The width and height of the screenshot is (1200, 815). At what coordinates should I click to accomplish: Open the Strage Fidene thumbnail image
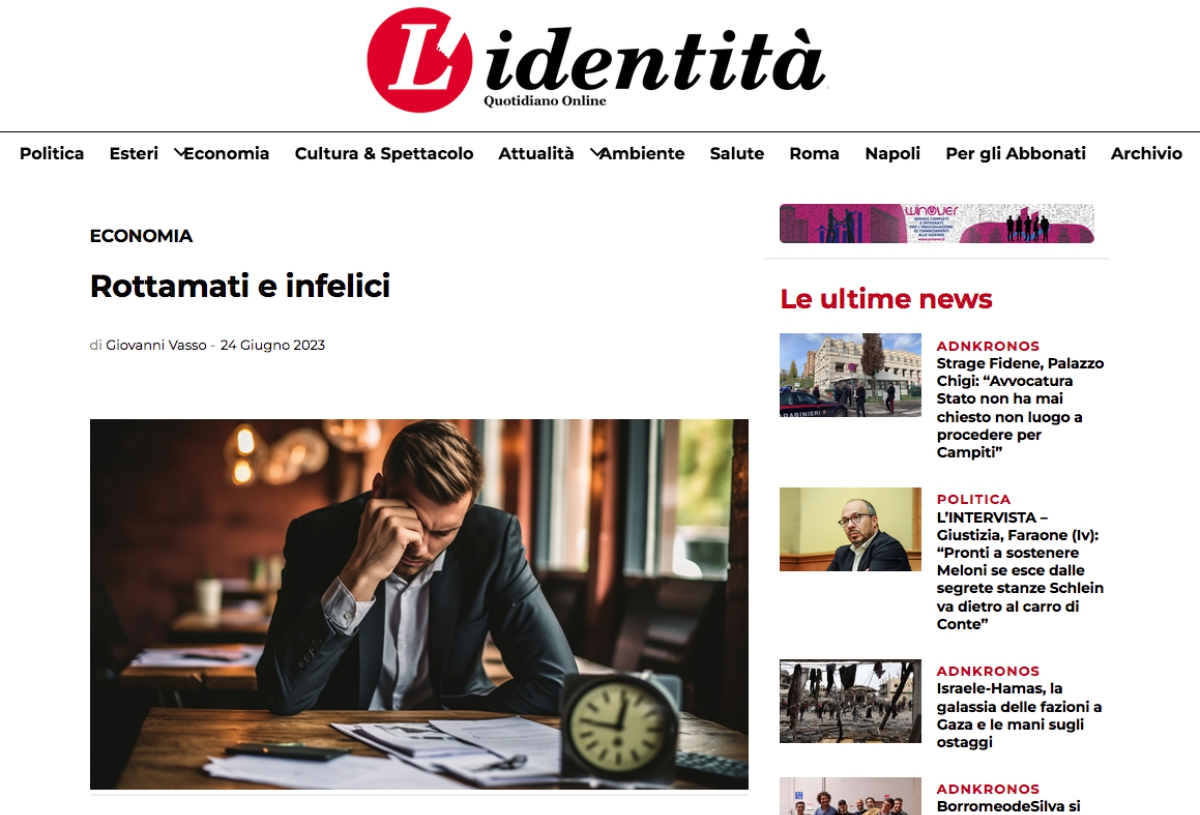coord(850,375)
